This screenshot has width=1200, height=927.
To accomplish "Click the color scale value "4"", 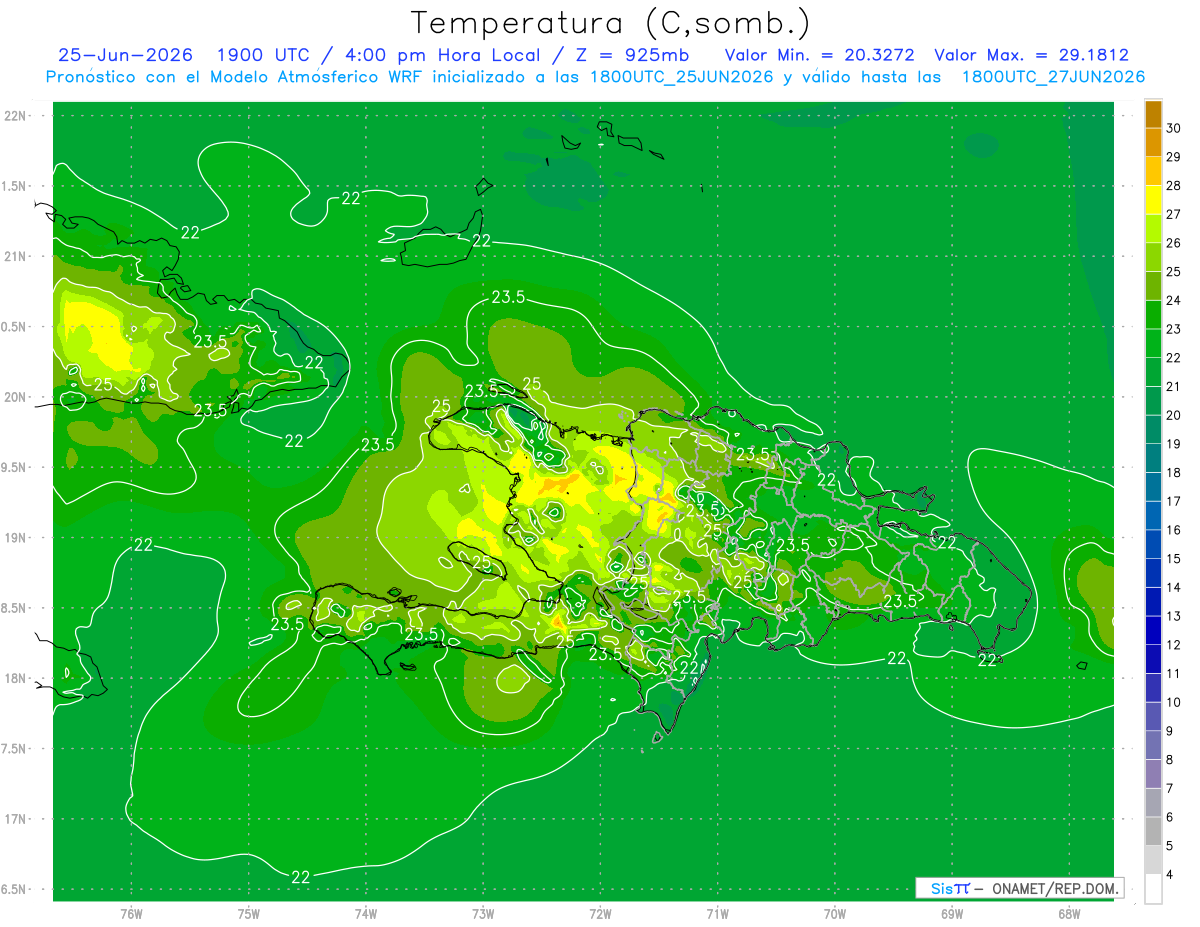I will click(x=1171, y=875).
